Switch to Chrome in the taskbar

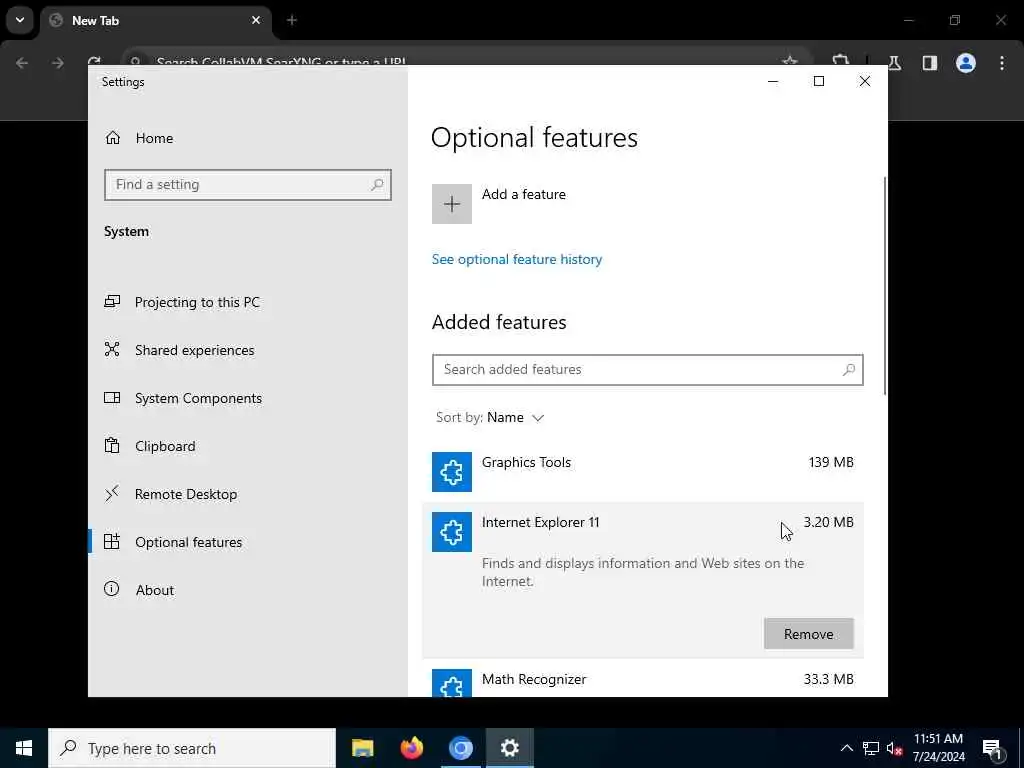[460, 748]
